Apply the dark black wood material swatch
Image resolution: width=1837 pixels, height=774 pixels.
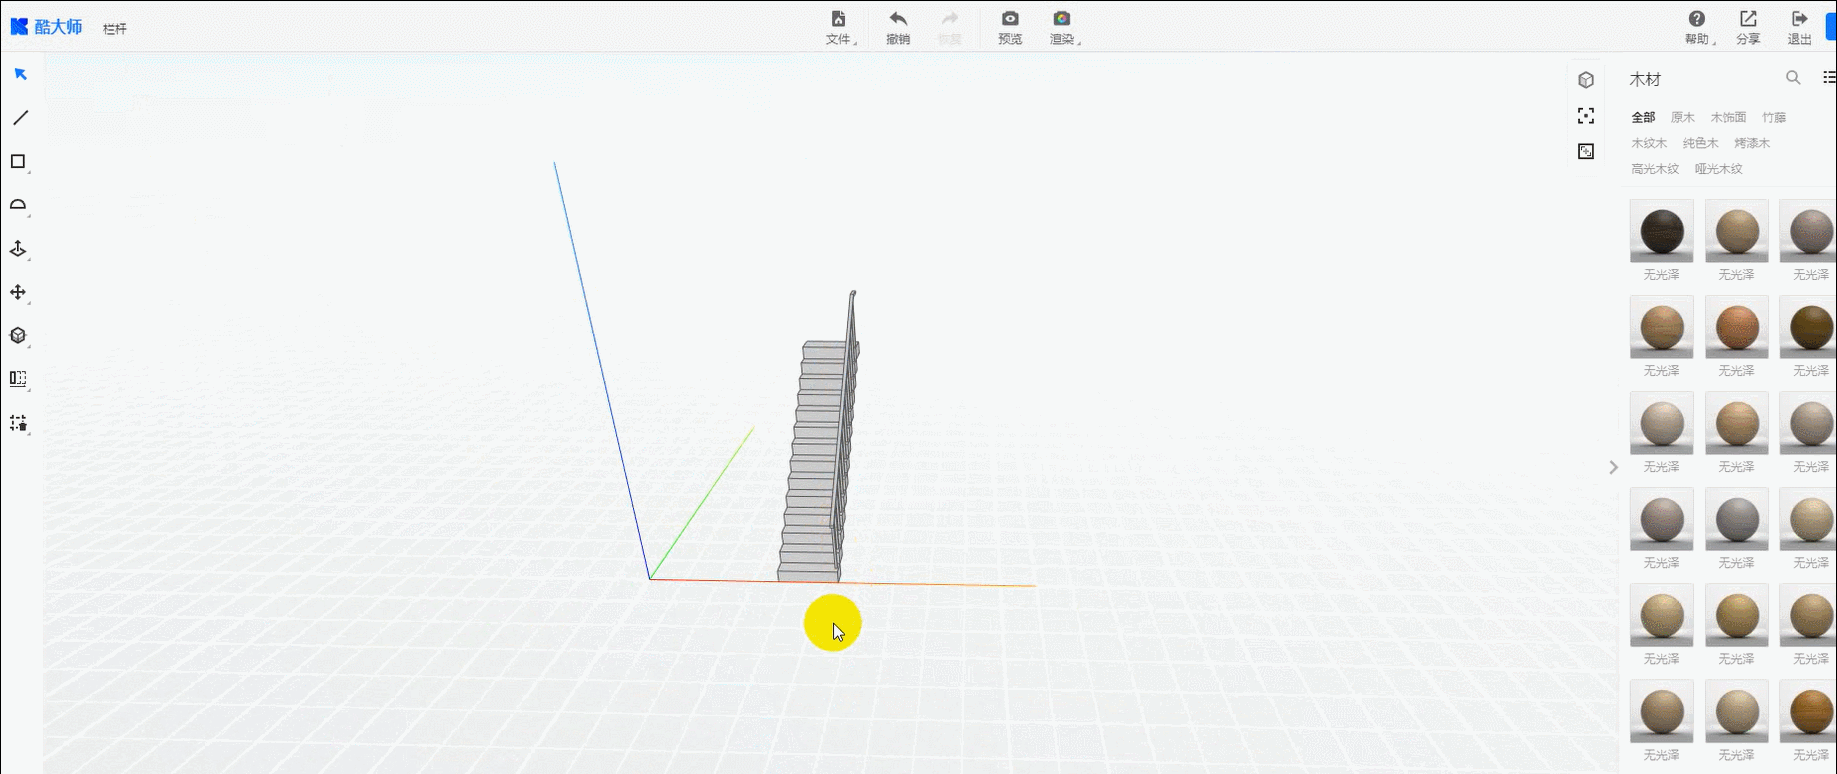[1661, 231]
